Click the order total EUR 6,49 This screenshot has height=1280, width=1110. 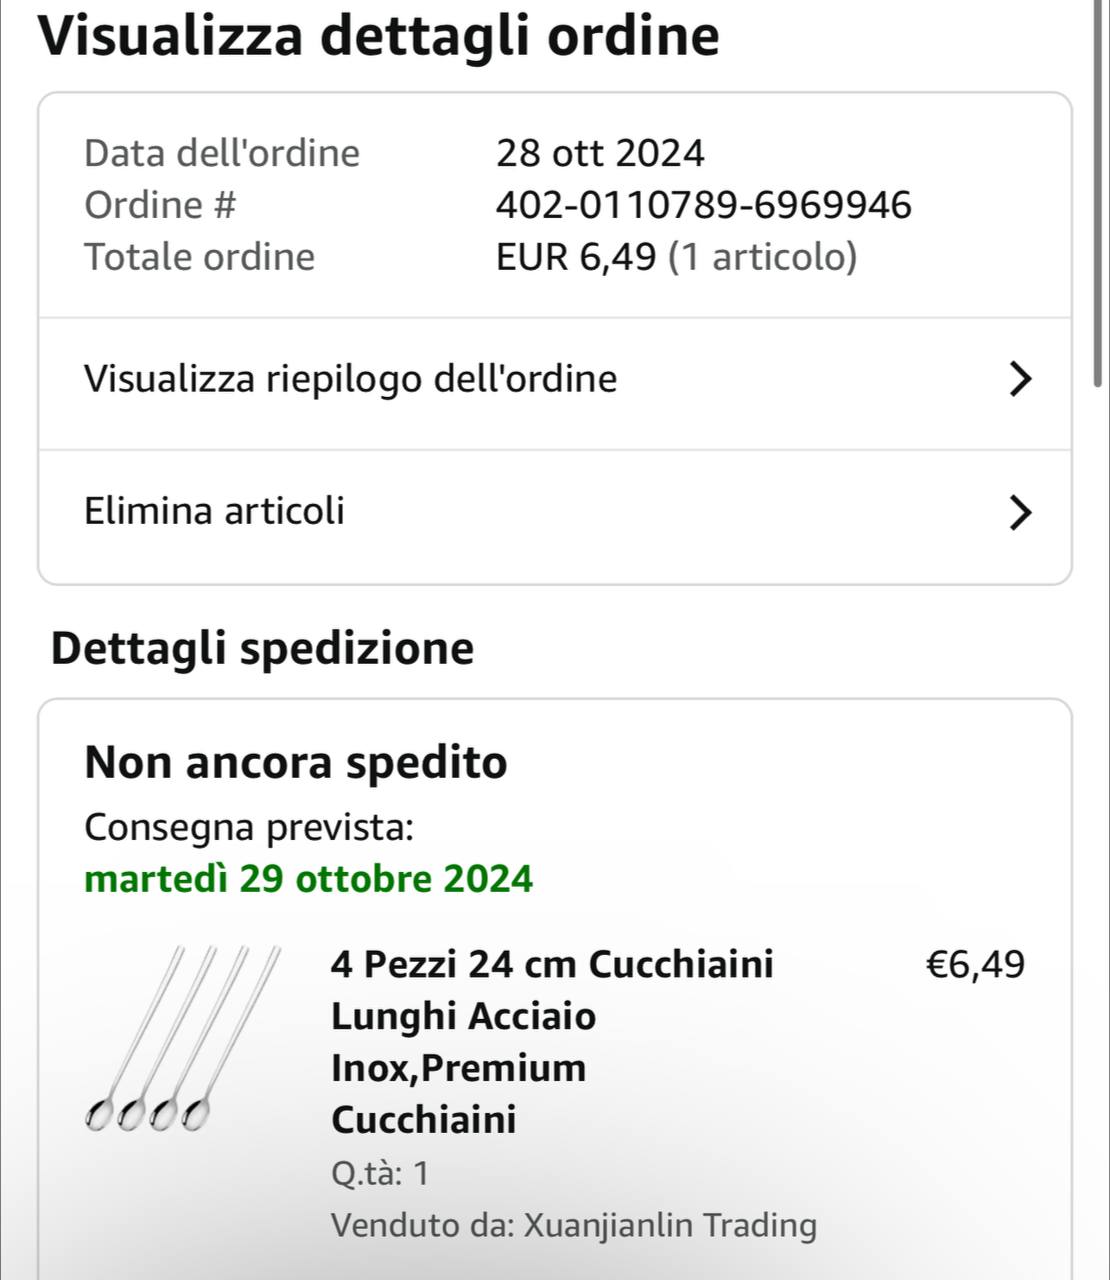pyautogui.click(x=577, y=258)
